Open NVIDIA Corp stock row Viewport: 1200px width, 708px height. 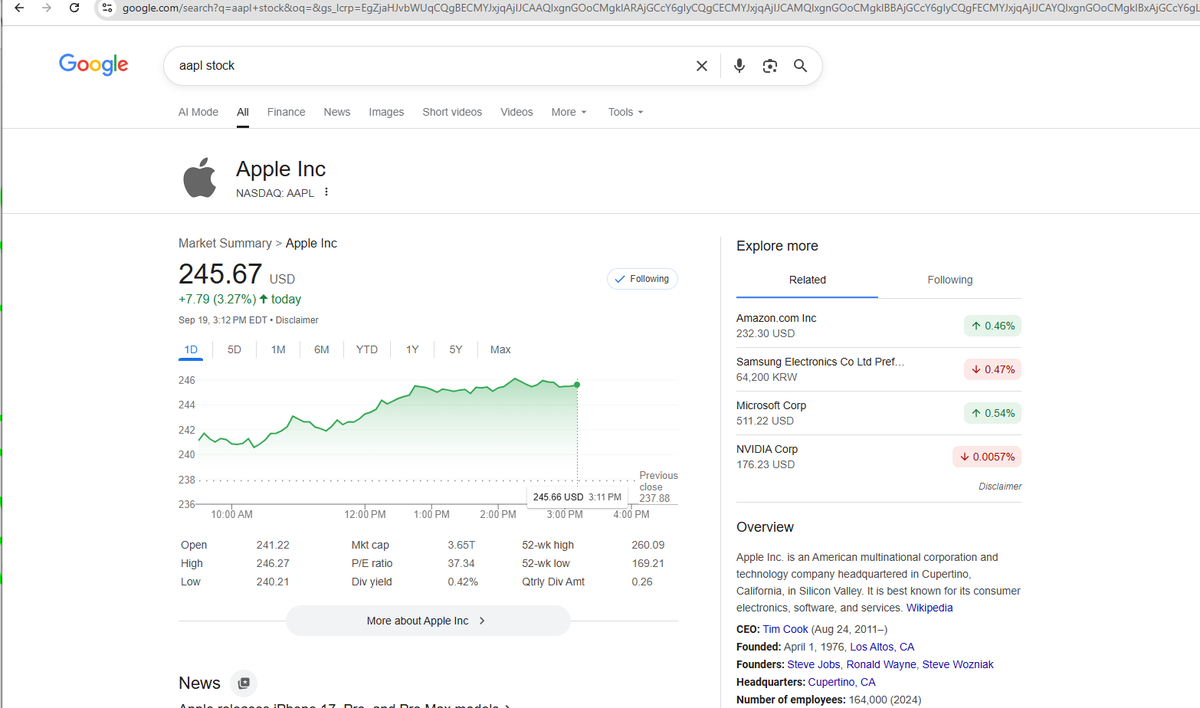pos(879,457)
